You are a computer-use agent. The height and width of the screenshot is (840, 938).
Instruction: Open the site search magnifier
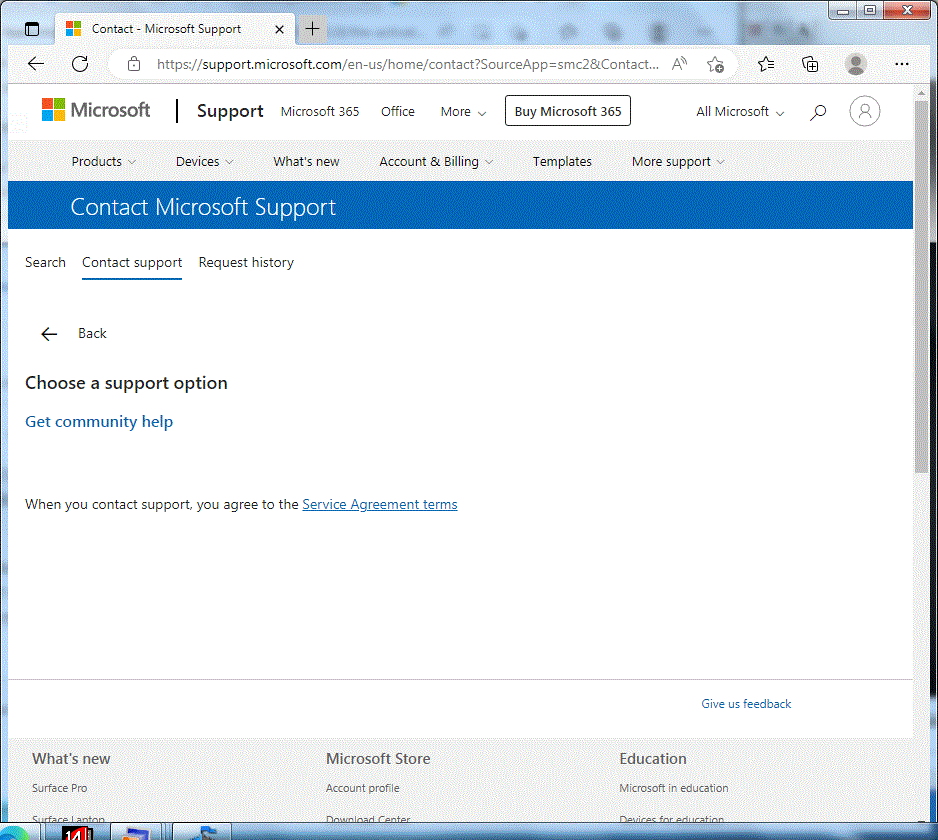pos(818,112)
